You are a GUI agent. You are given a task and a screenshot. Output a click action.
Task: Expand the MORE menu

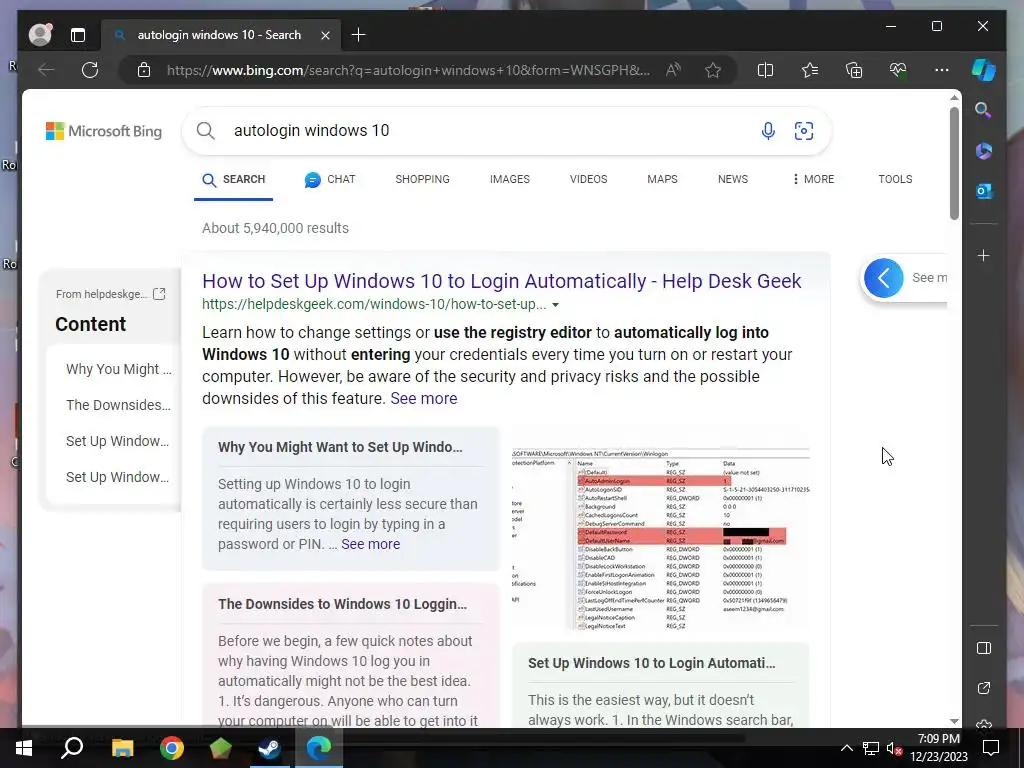click(813, 179)
